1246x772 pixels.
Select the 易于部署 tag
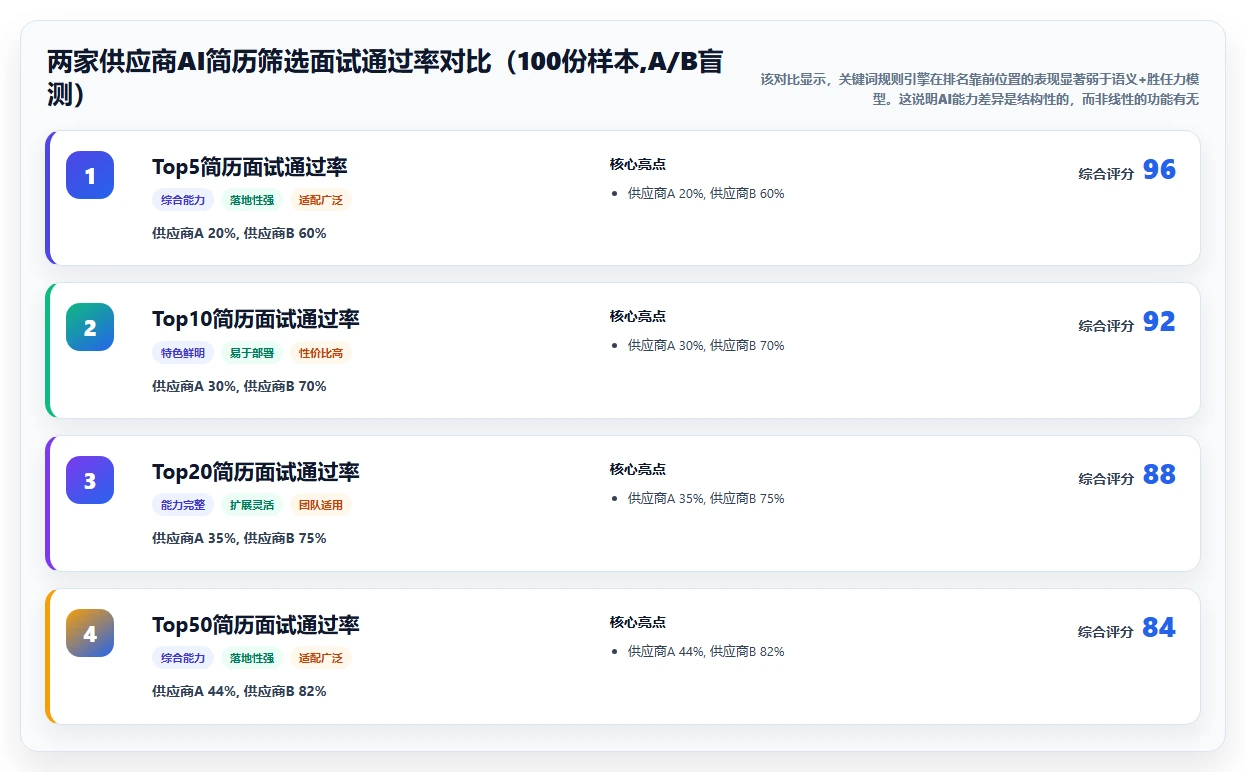click(x=252, y=353)
